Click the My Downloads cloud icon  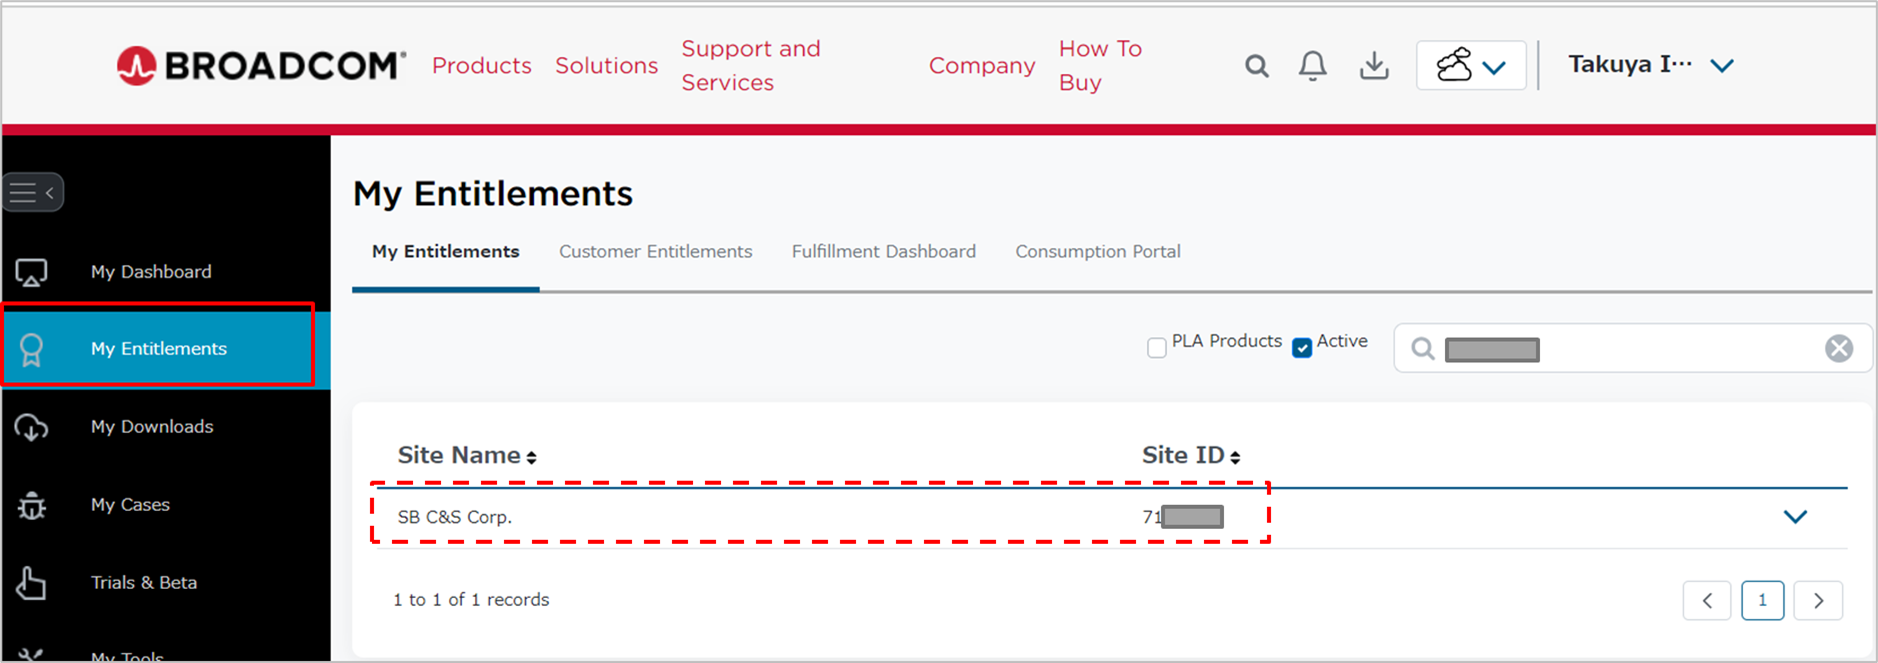click(31, 427)
